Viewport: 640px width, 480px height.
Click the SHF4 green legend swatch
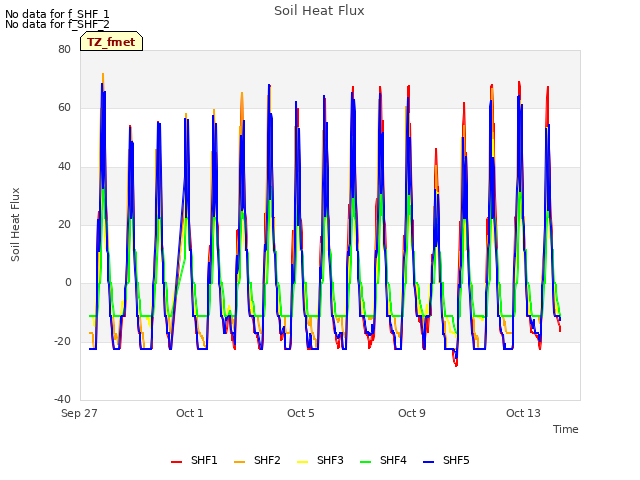tap(366, 461)
